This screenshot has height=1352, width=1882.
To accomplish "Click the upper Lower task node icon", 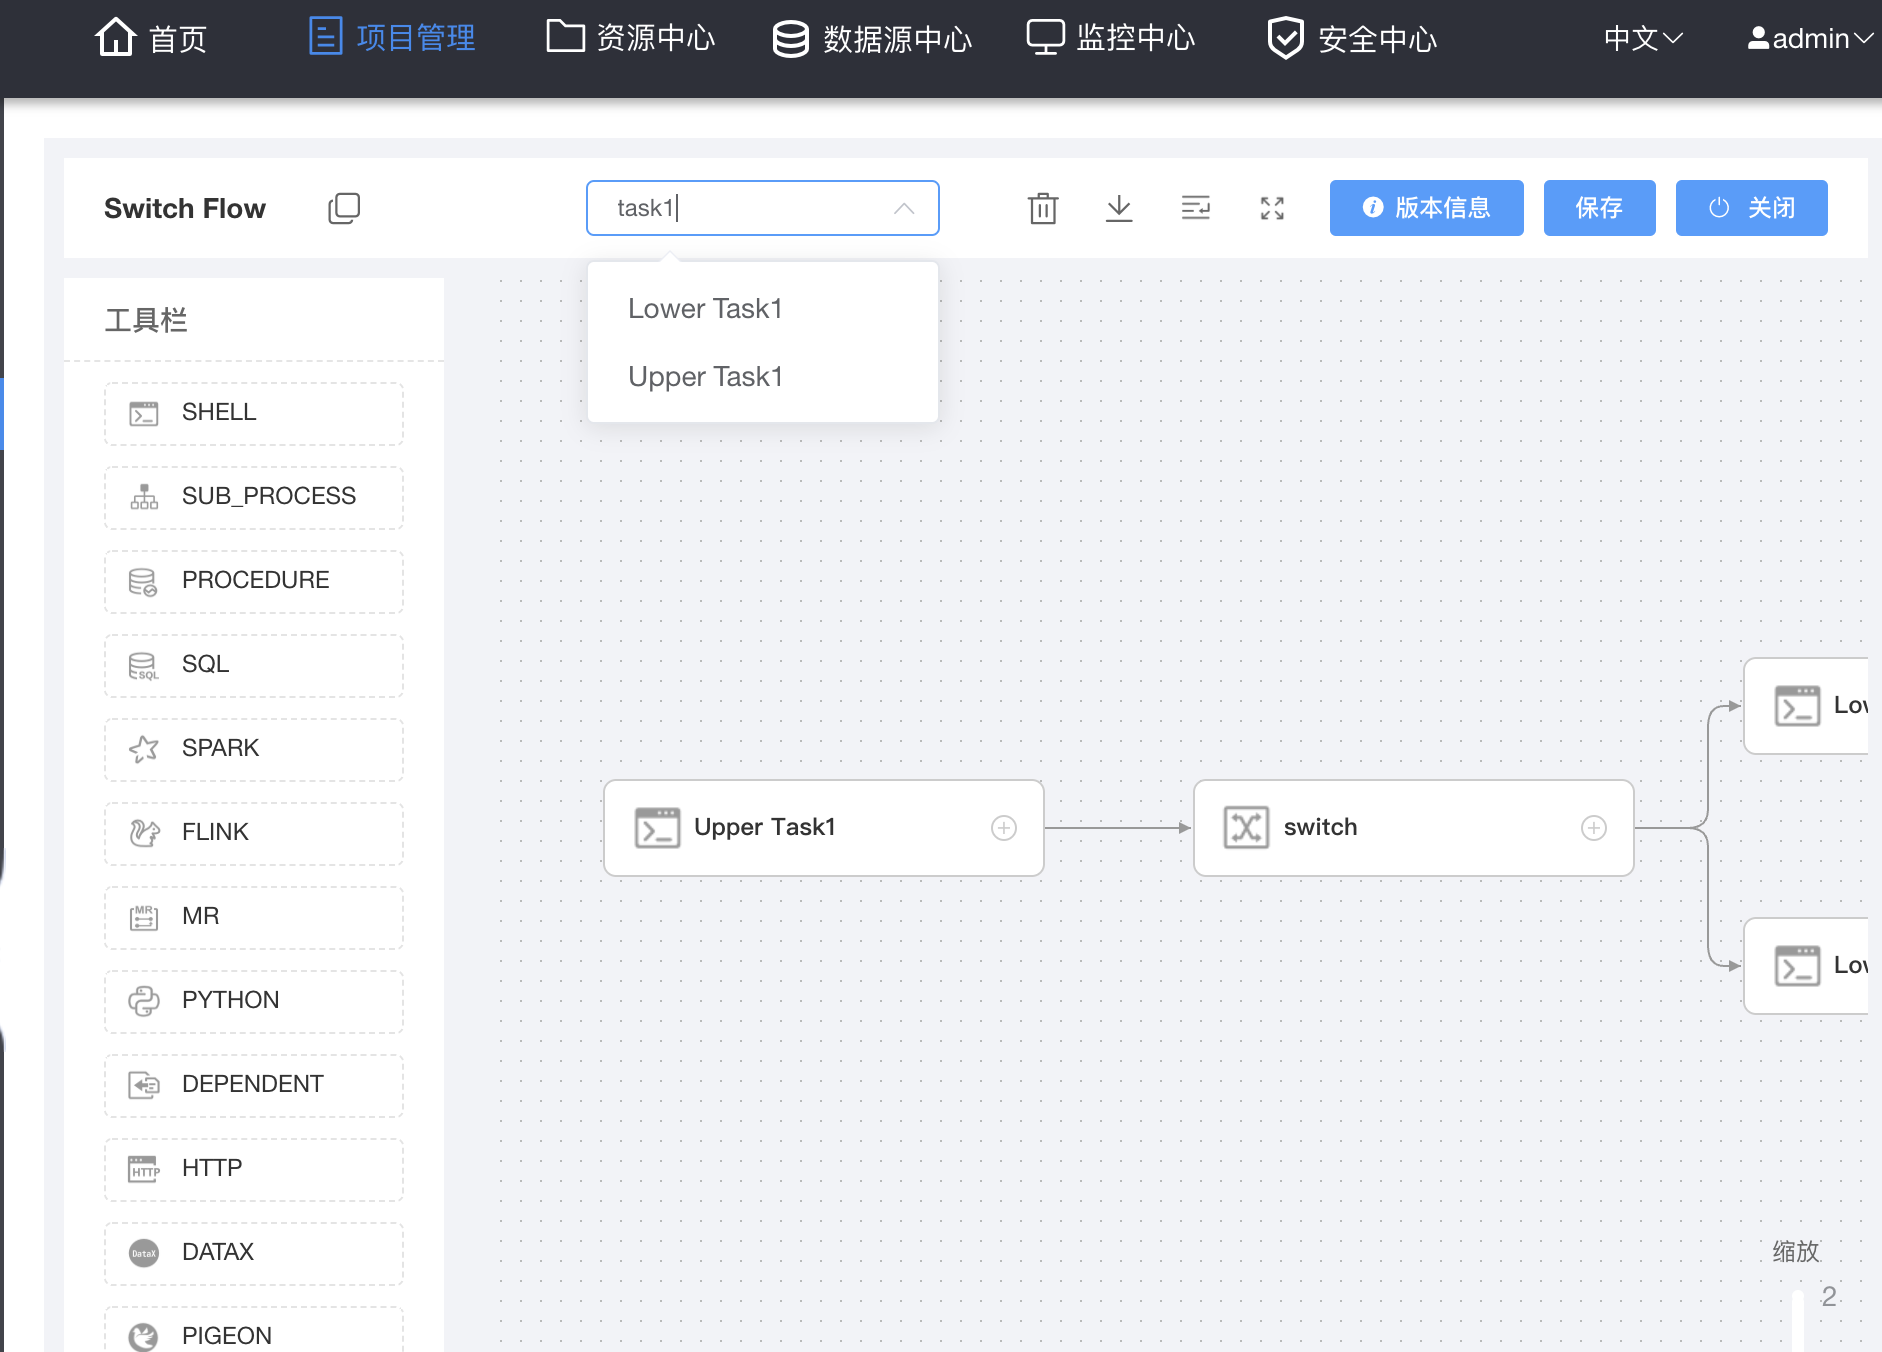I will point(1797,706).
